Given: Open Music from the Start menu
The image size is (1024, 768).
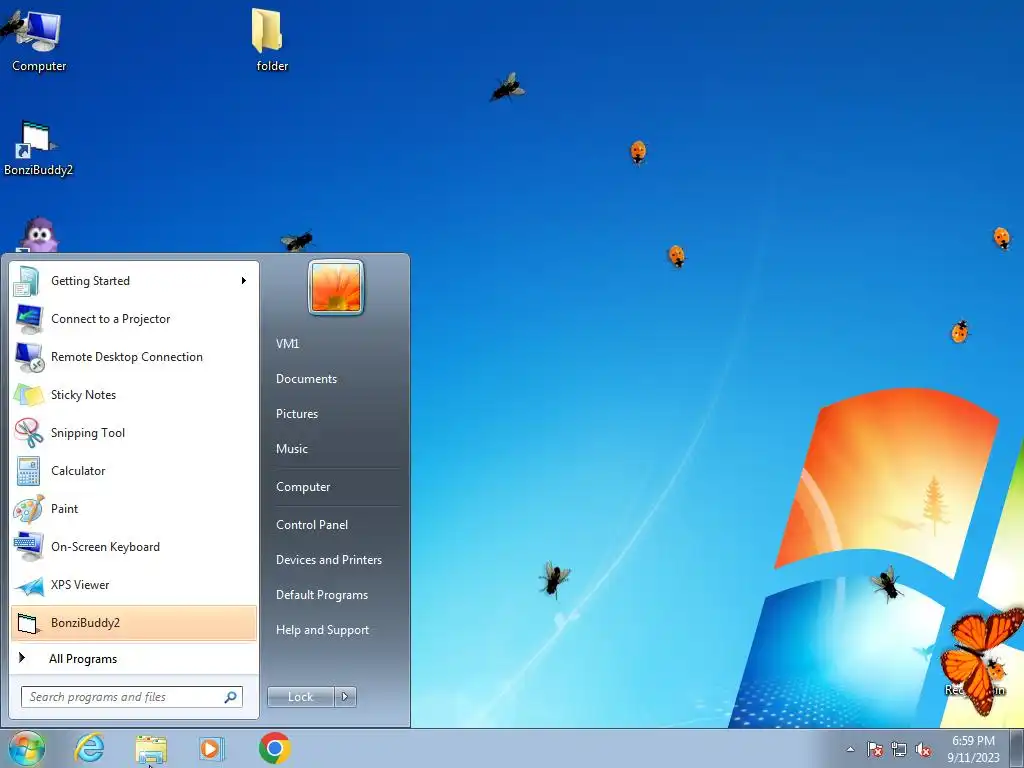Looking at the screenshot, I should (x=291, y=449).
